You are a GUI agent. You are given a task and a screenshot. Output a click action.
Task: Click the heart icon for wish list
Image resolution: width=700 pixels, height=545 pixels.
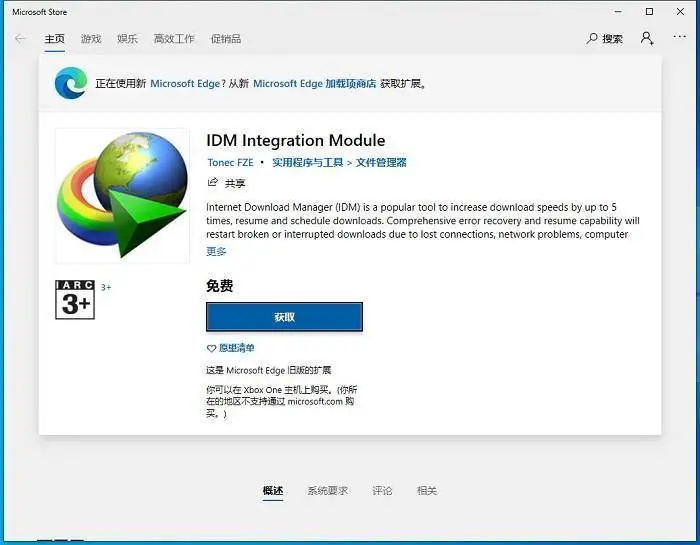click(x=211, y=349)
